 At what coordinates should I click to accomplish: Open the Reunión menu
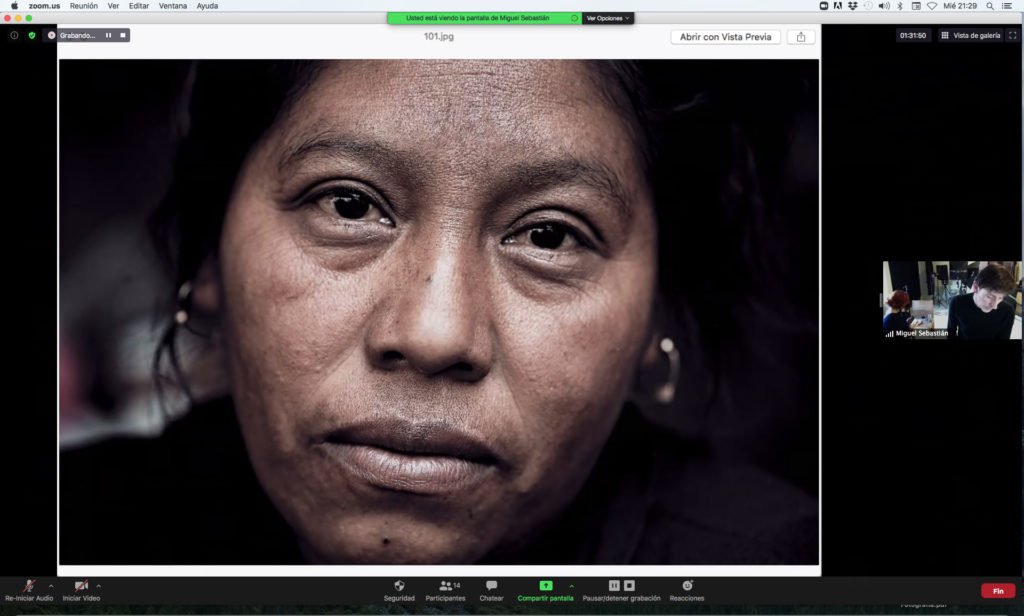[83, 6]
